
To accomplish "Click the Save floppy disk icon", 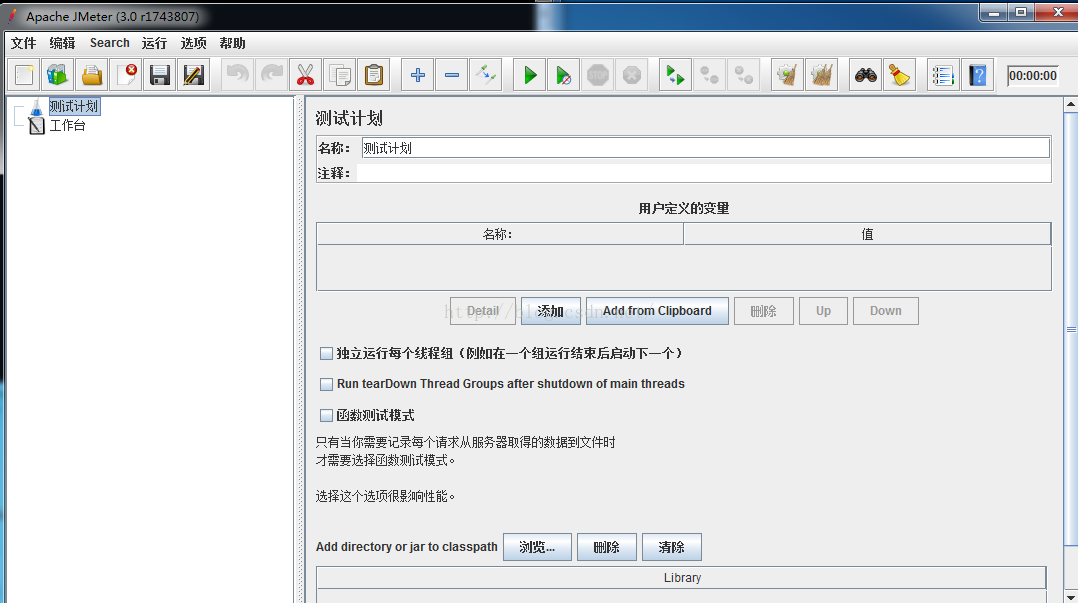I will pyautogui.click(x=160, y=75).
